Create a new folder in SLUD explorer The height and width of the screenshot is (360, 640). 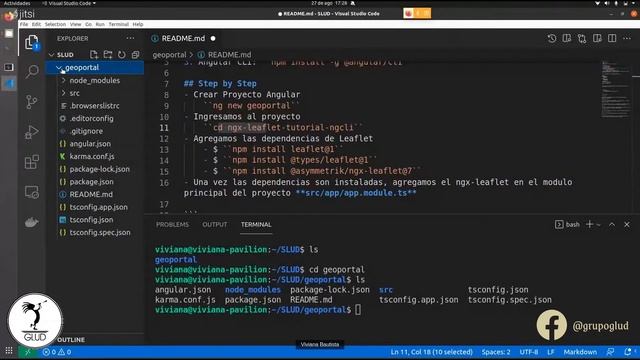108,54
